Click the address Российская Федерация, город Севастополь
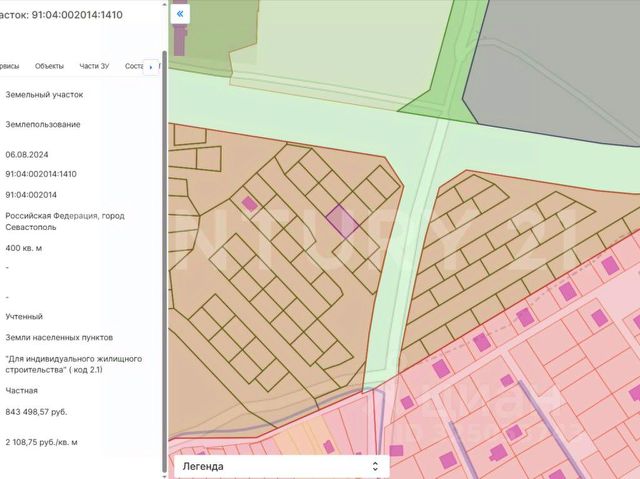The height and width of the screenshot is (479, 640). [x=65, y=221]
